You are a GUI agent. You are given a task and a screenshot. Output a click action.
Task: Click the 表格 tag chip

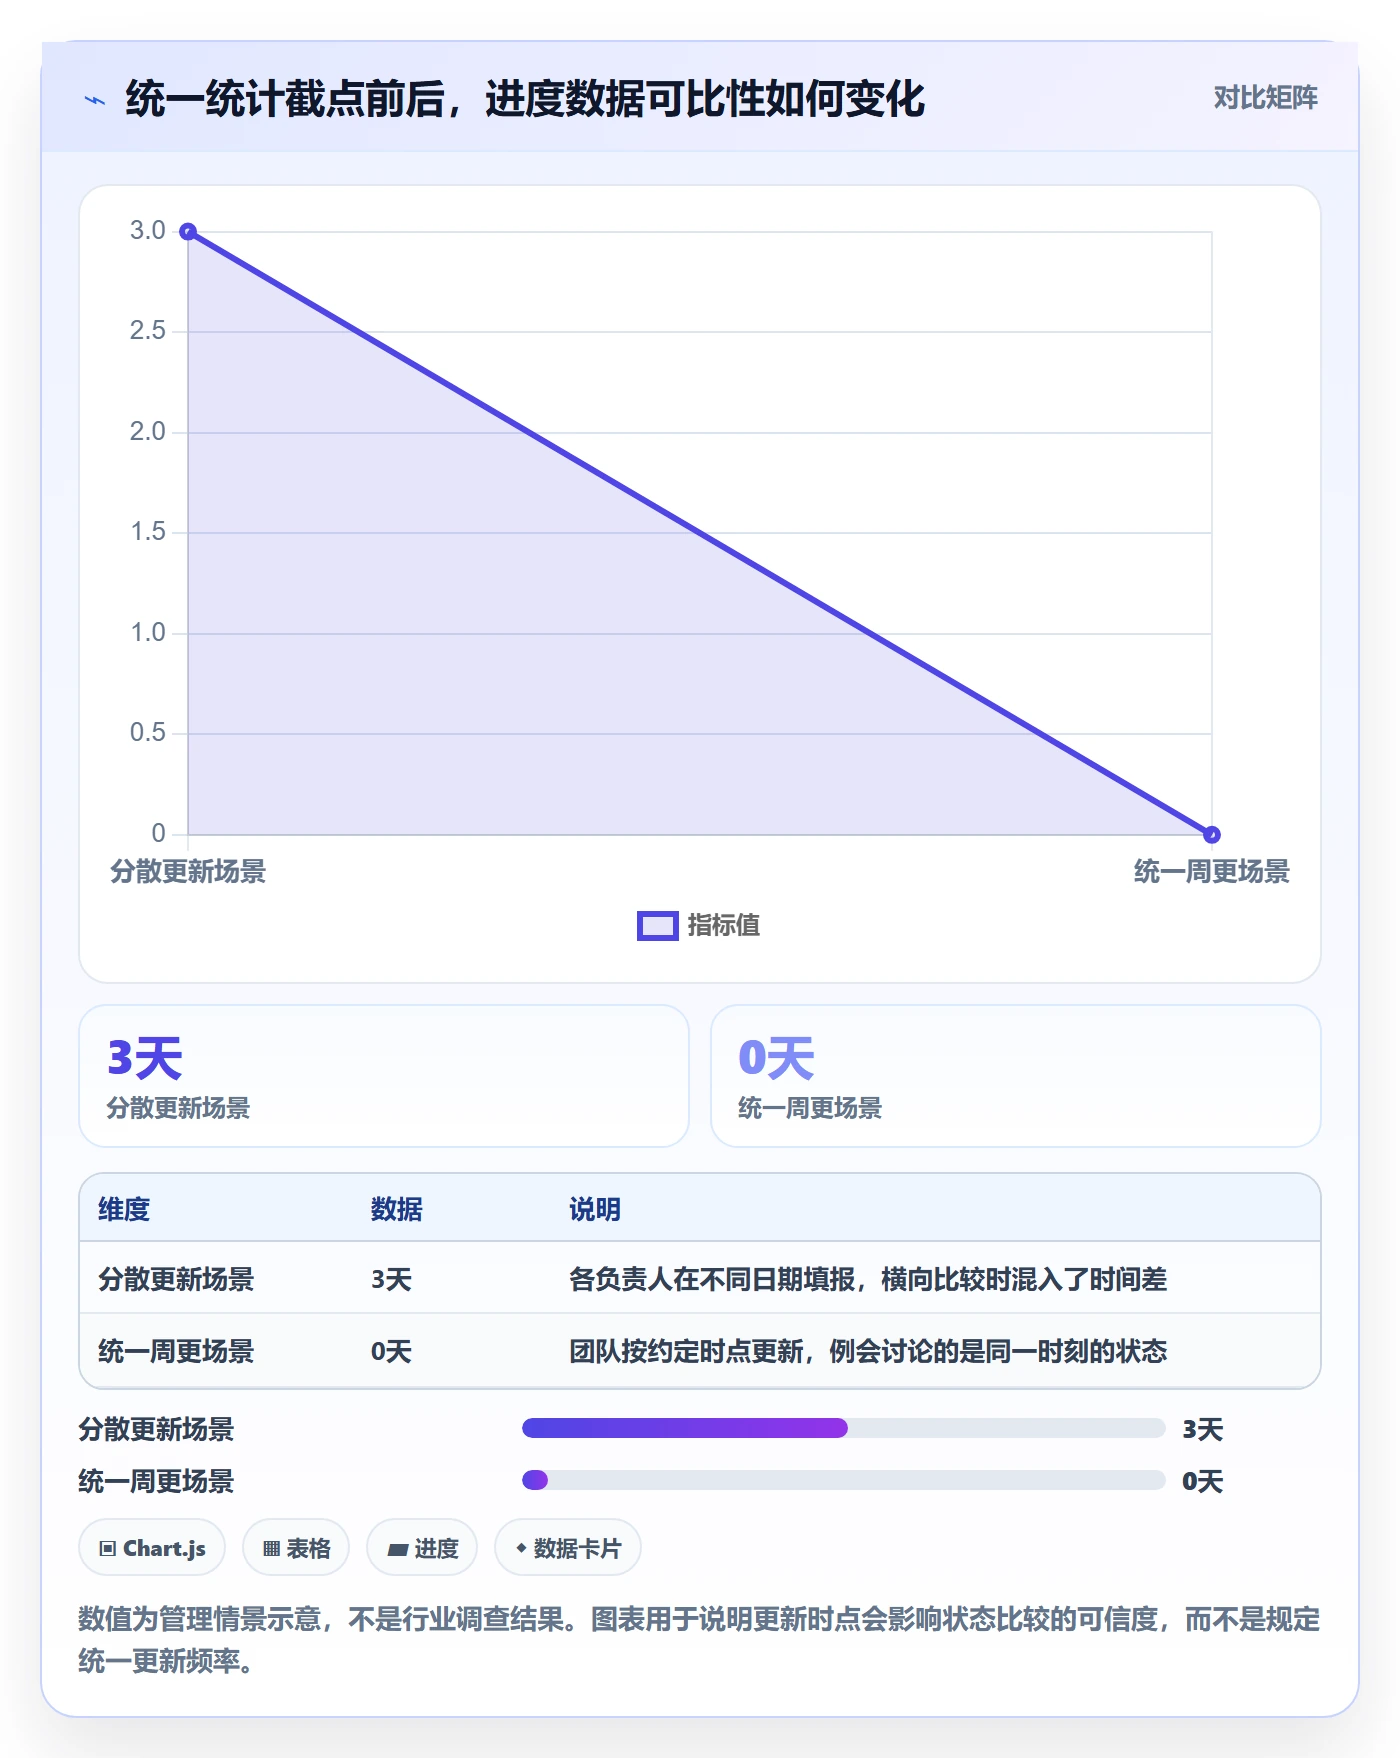(296, 1548)
